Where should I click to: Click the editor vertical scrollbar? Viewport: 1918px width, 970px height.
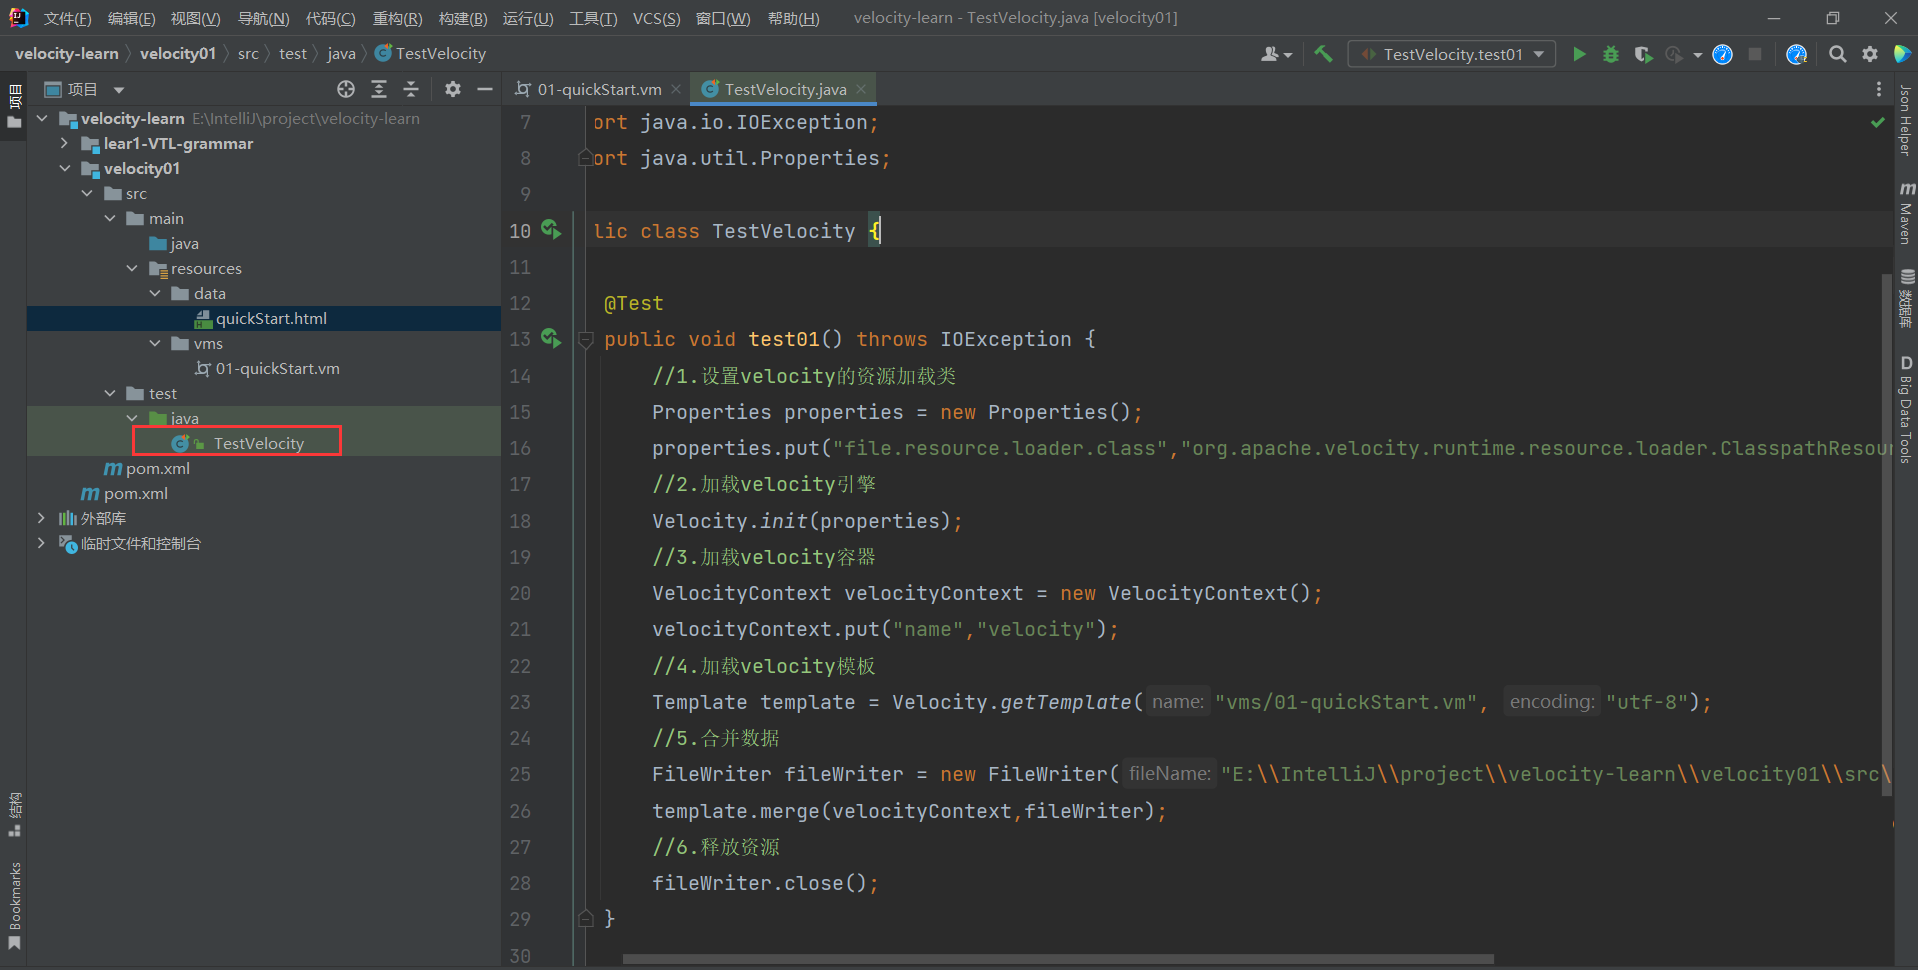(x=1887, y=534)
